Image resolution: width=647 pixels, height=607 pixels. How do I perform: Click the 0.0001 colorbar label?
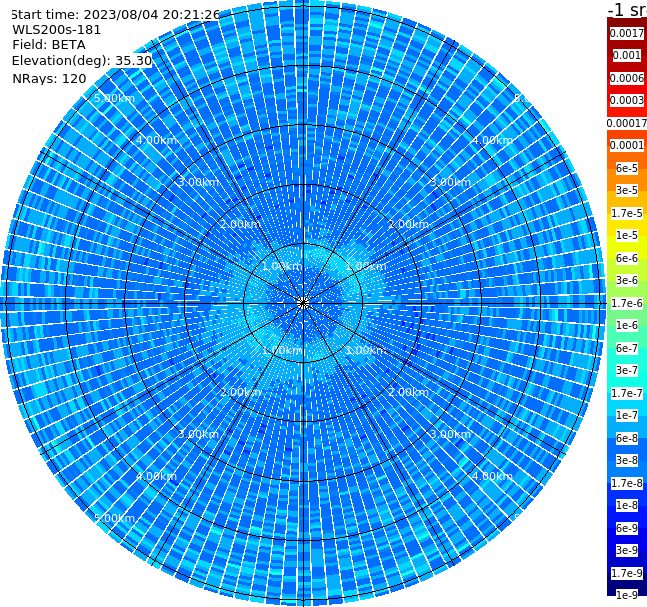627,145
